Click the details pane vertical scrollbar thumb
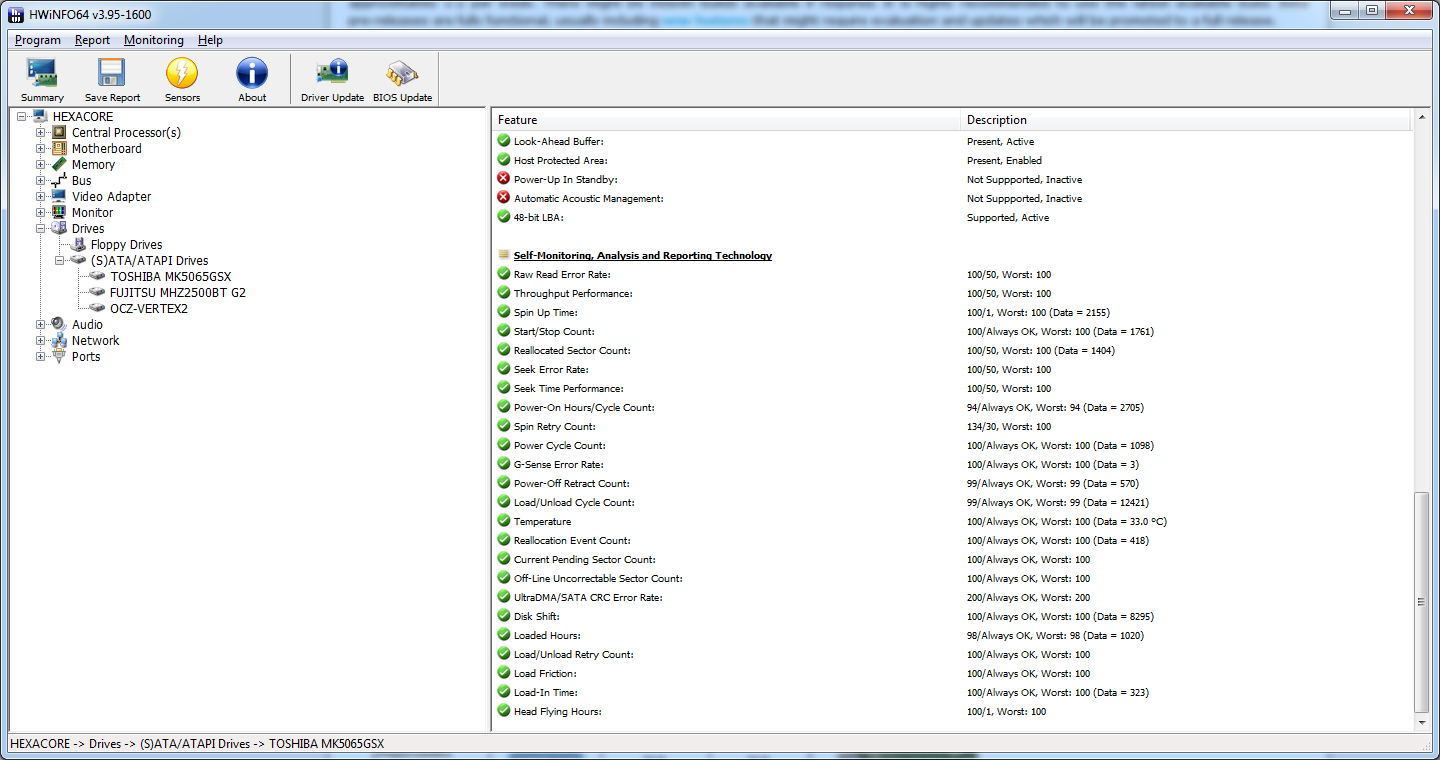The height and width of the screenshot is (760, 1440). tap(1423, 601)
